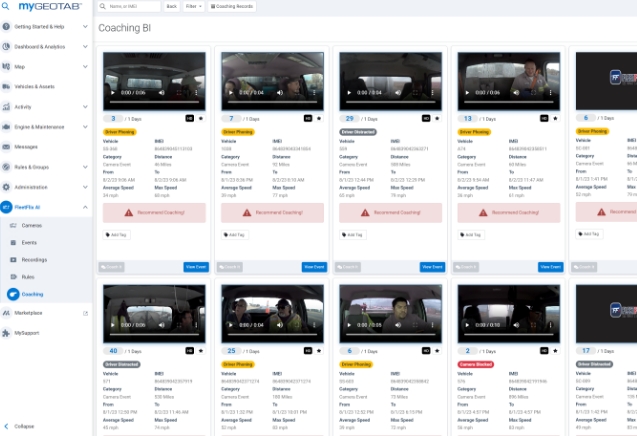Add Tag on the card scored 3

(117, 235)
